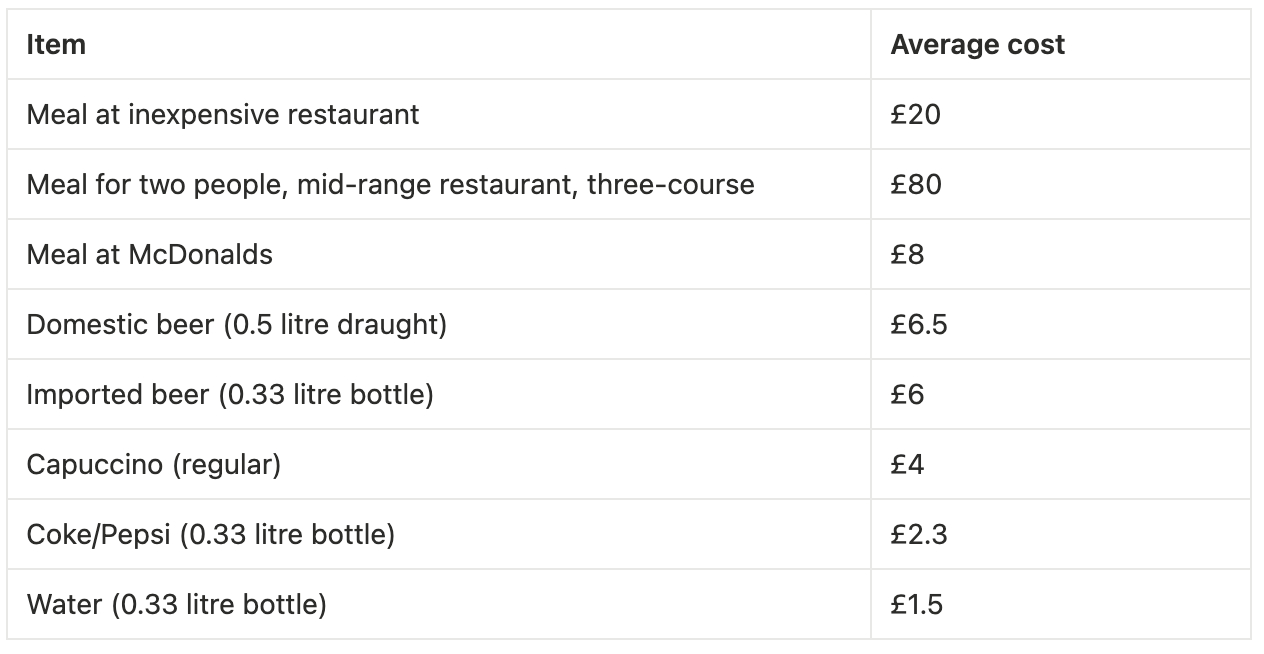The height and width of the screenshot is (654, 1264).
Task: Click the £6 cost cell
Action: (908, 395)
